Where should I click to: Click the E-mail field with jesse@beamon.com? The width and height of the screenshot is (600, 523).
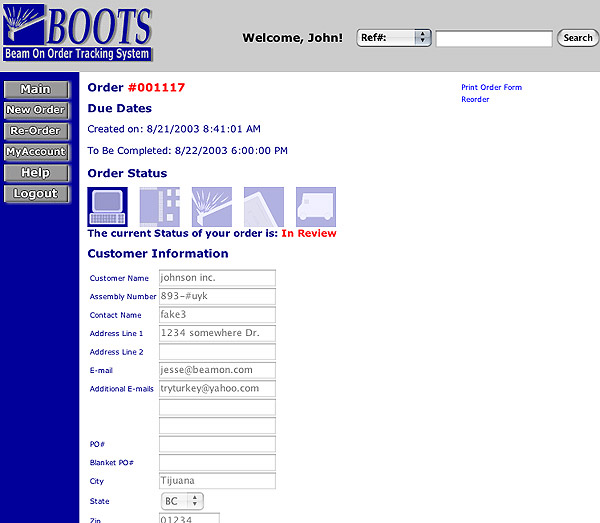coord(217,370)
